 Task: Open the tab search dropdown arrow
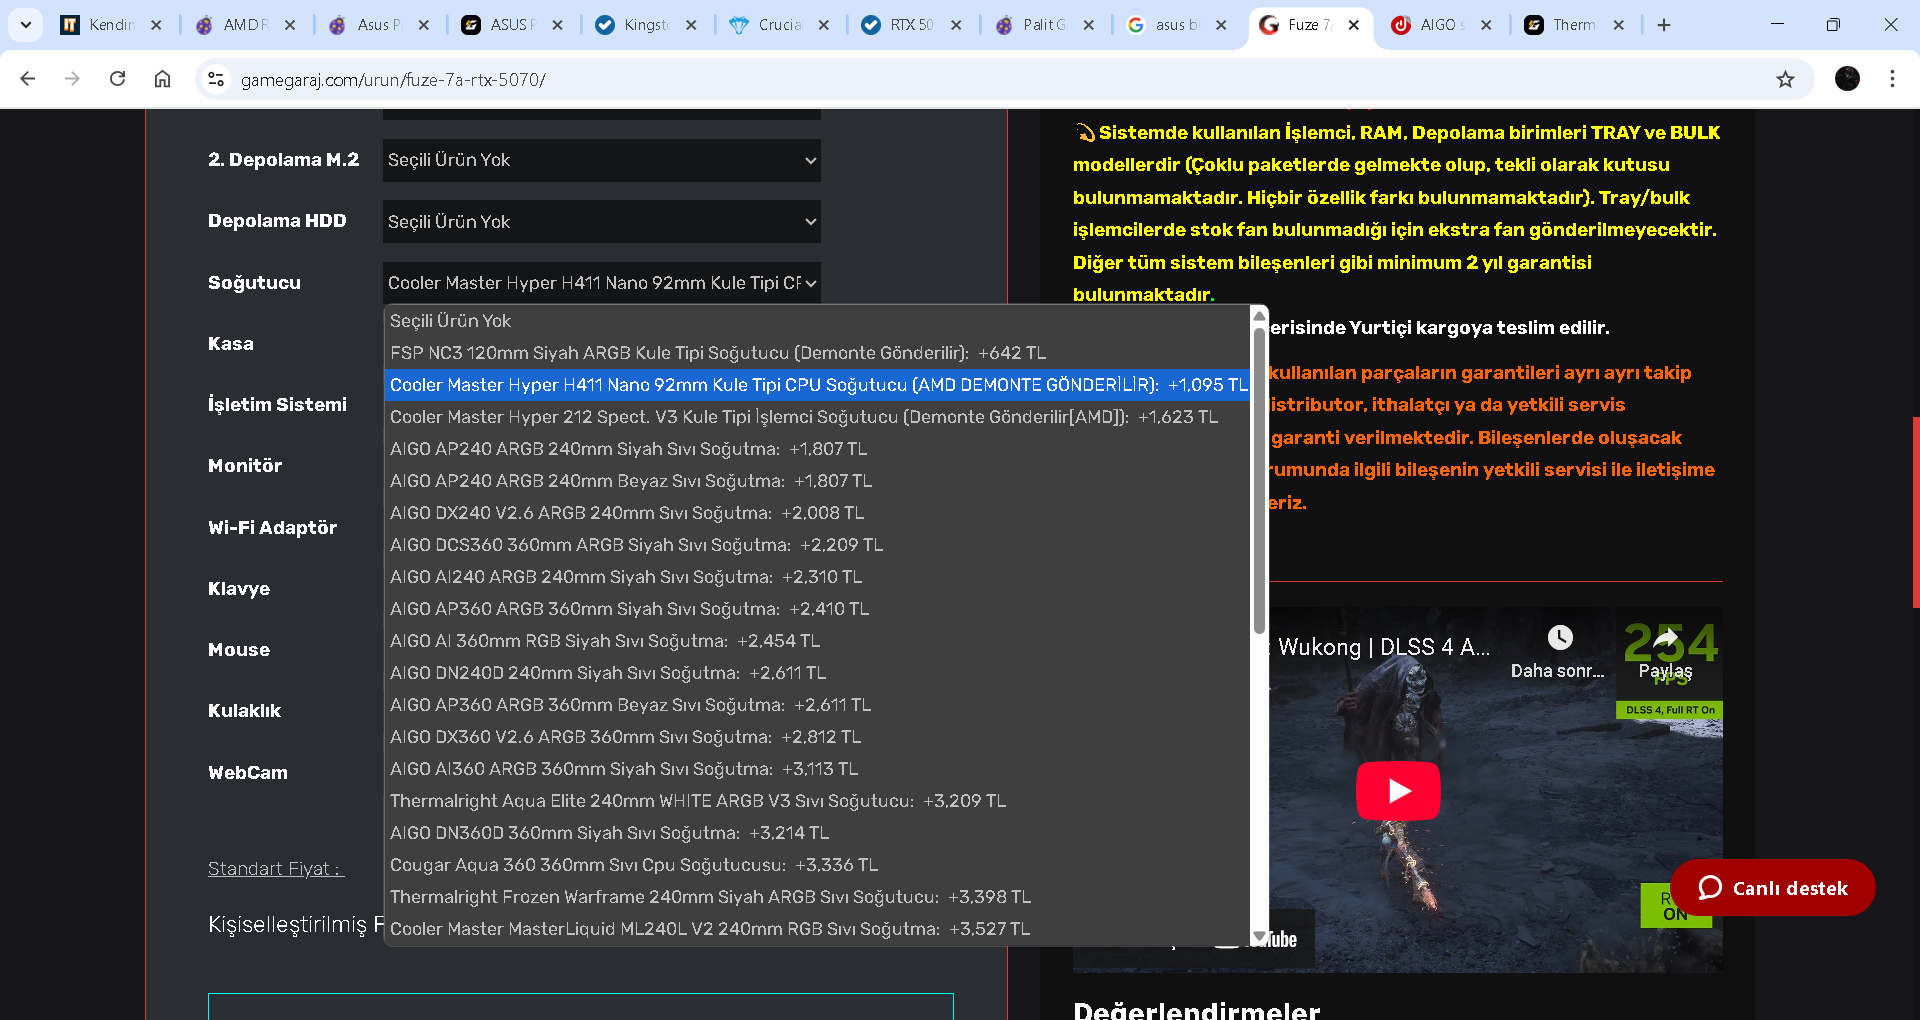[x=26, y=25]
